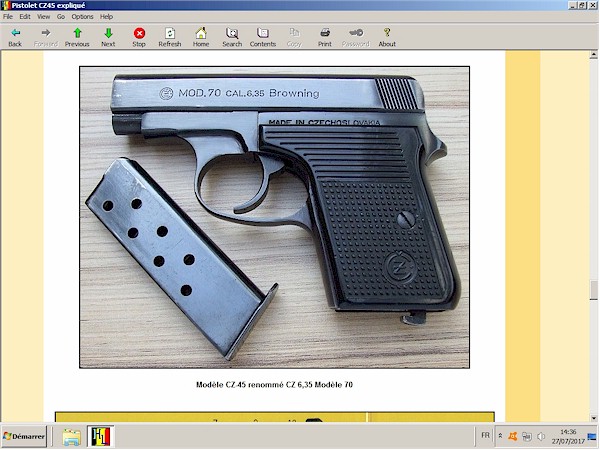Open the file explorer taskbar icon
This screenshot has width=600, height=450.
tap(72, 437)
